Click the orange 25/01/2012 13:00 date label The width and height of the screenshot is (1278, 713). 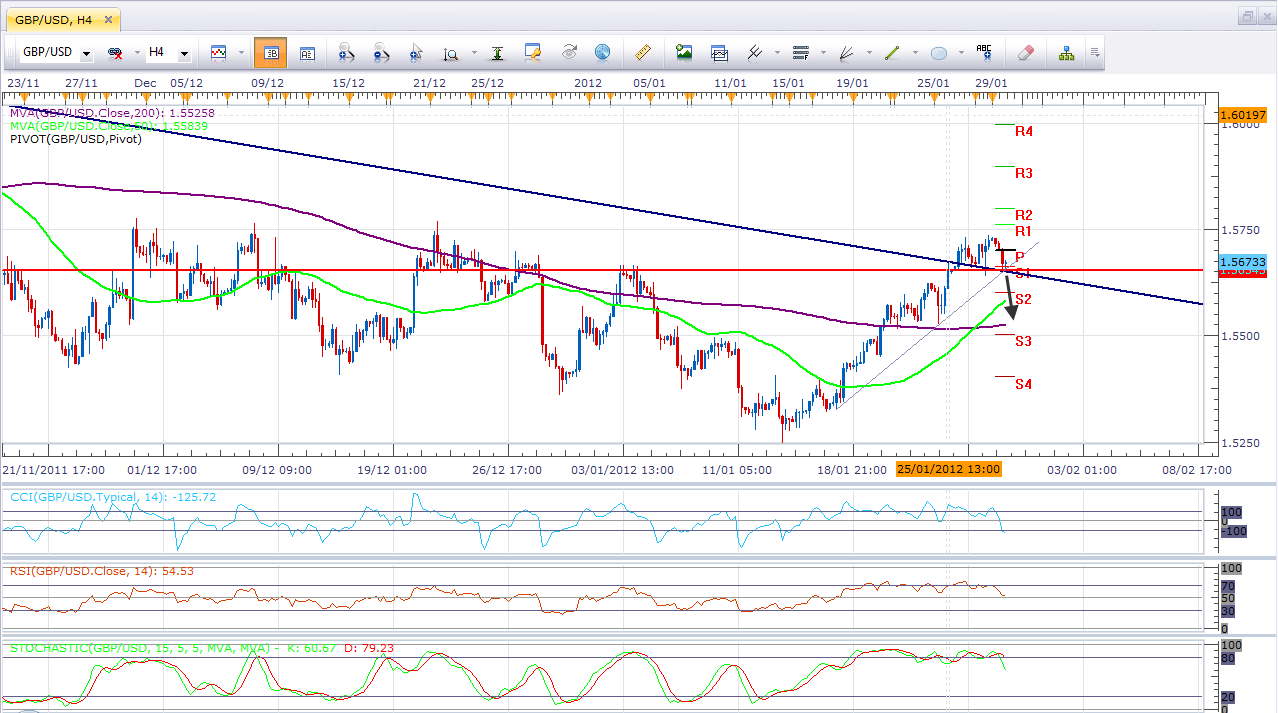tap(948, 469)
